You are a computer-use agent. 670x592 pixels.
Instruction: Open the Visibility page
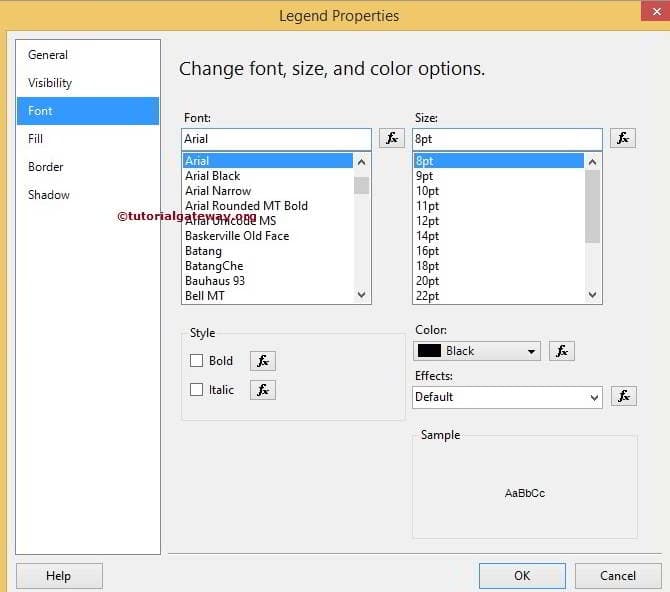coord(50,83)
